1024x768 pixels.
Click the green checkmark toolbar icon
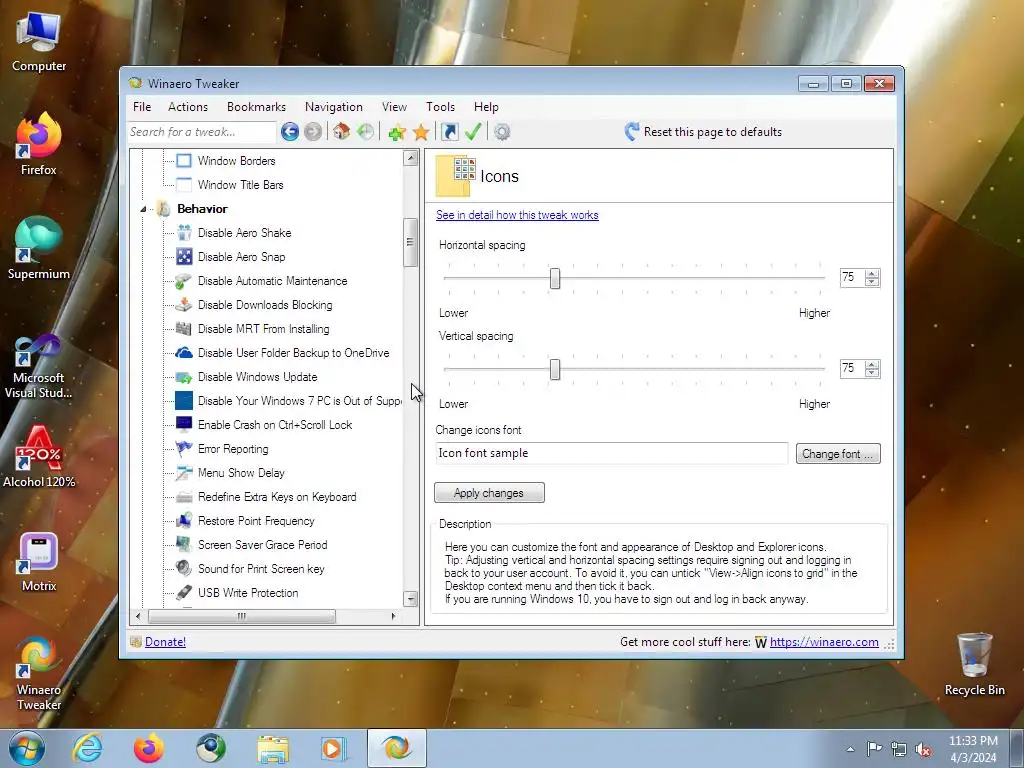click(x=473, y=132)
